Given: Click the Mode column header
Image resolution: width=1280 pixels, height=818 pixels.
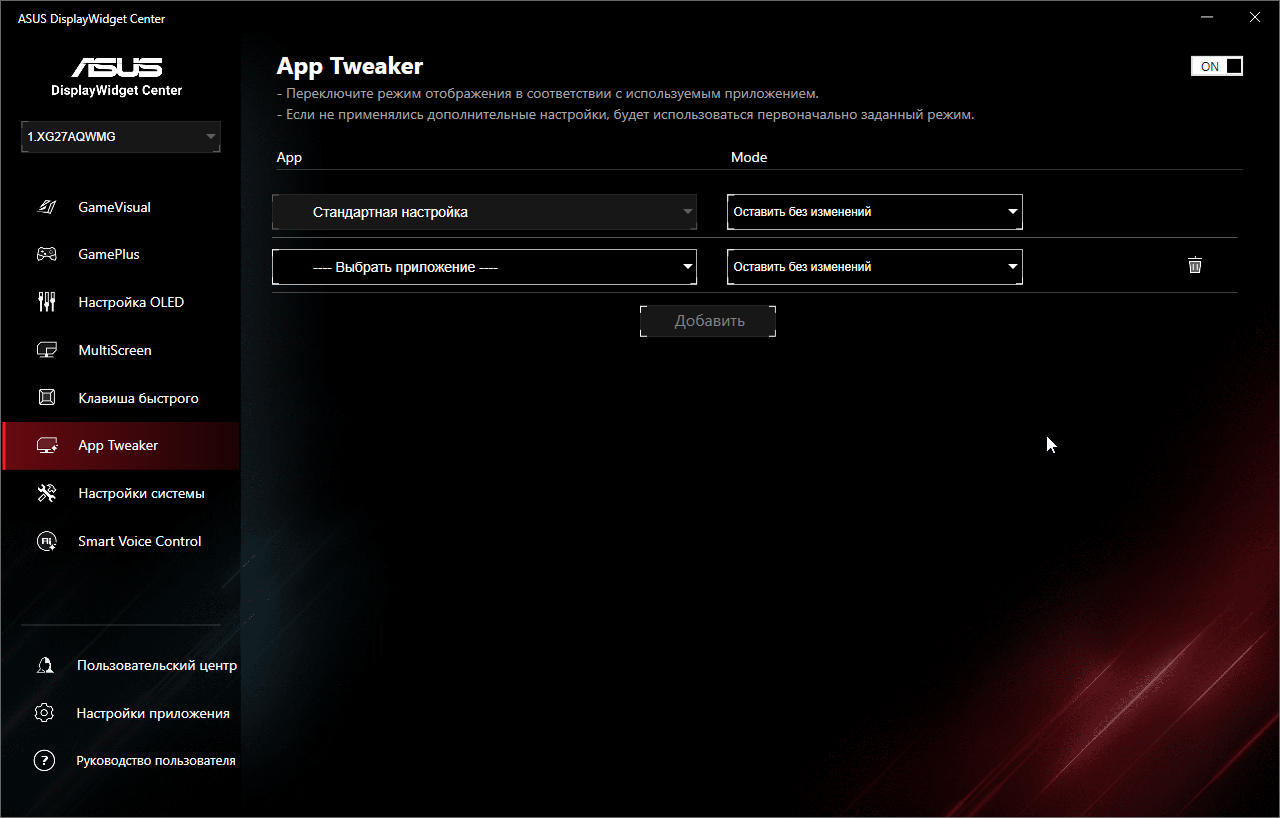Looking at the screenshot, I should (749, 157).
